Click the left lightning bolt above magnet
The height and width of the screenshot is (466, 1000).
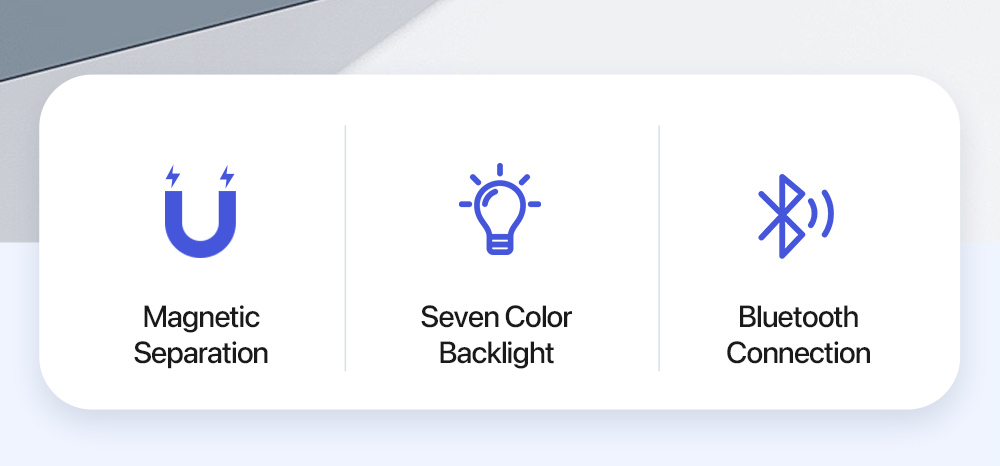tap(173, 177)
